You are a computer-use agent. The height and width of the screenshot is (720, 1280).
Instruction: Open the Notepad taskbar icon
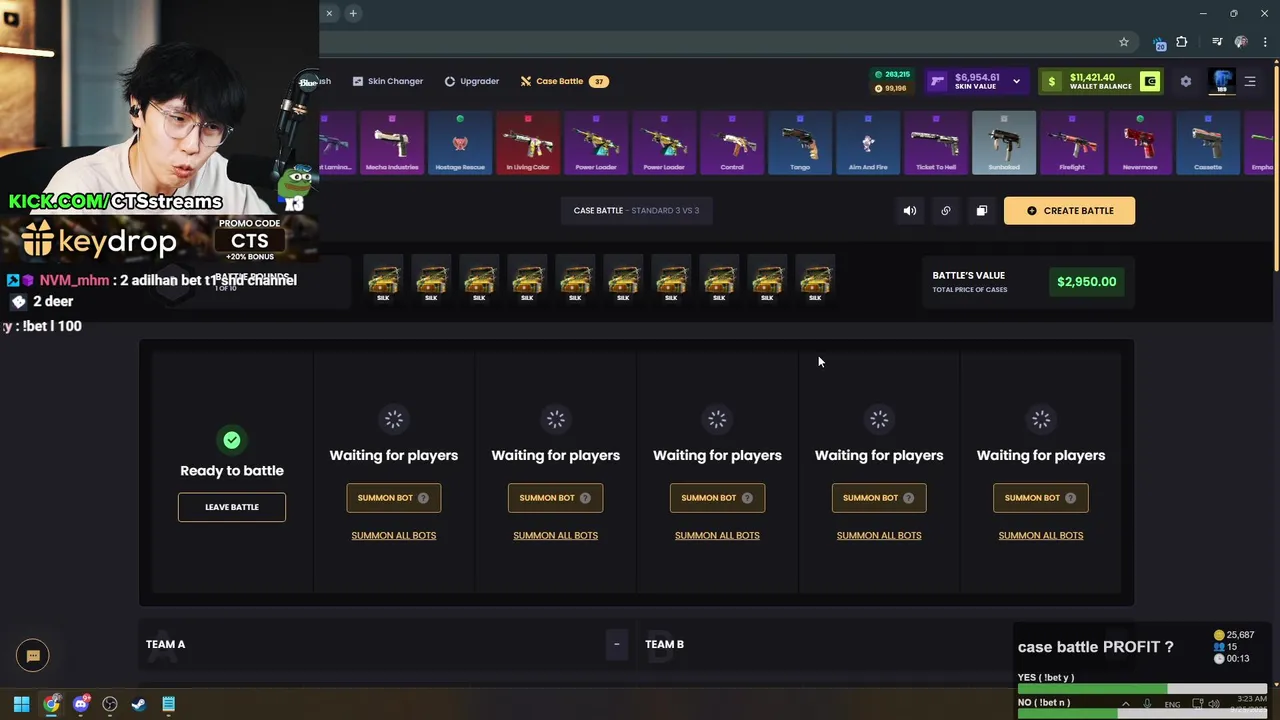168,704
